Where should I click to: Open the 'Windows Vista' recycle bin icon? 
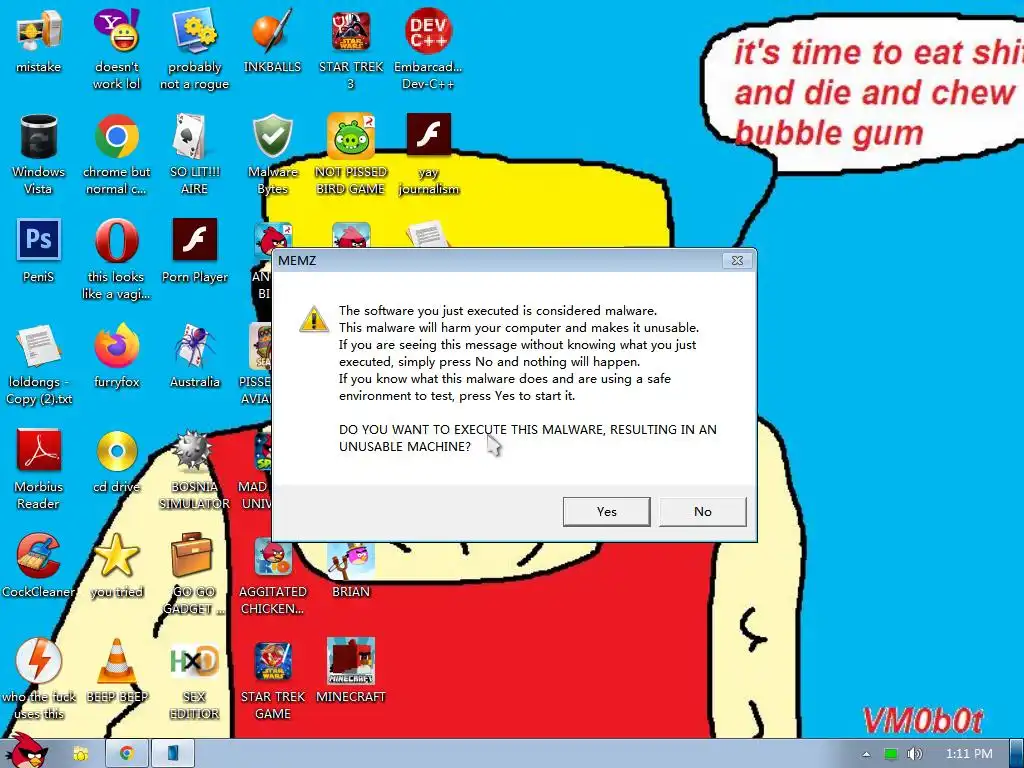(x=39, y=154)
